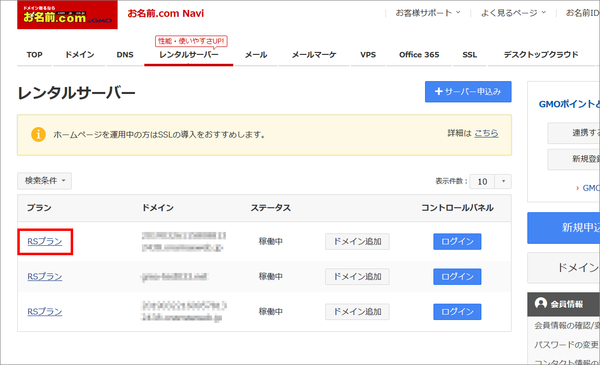Viewport: 600px width, 365px height.
Task: Click the 稼働中 status in first row
Action: 271,241
